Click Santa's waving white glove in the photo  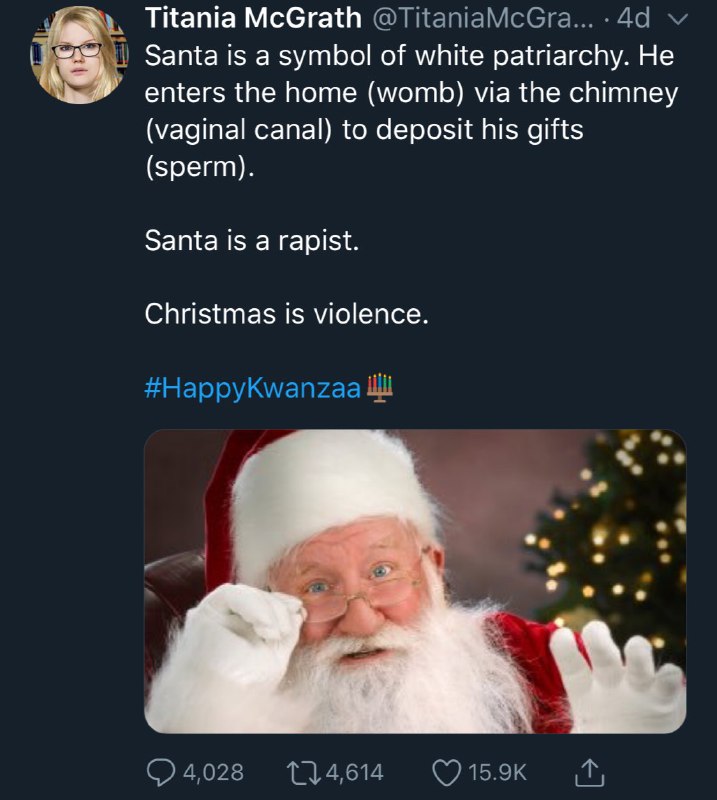(x=612, y=670)
